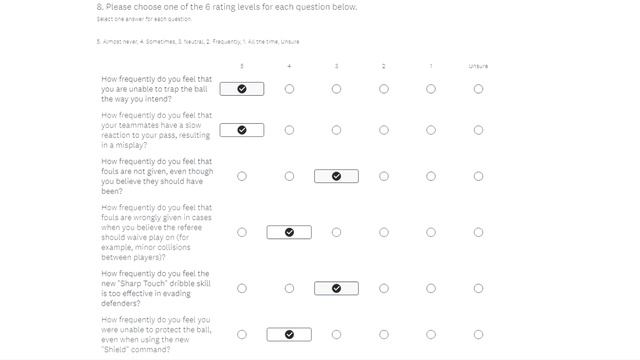
Task: Select rating 4 for trapping the ball question
Action: coord(289,89)
